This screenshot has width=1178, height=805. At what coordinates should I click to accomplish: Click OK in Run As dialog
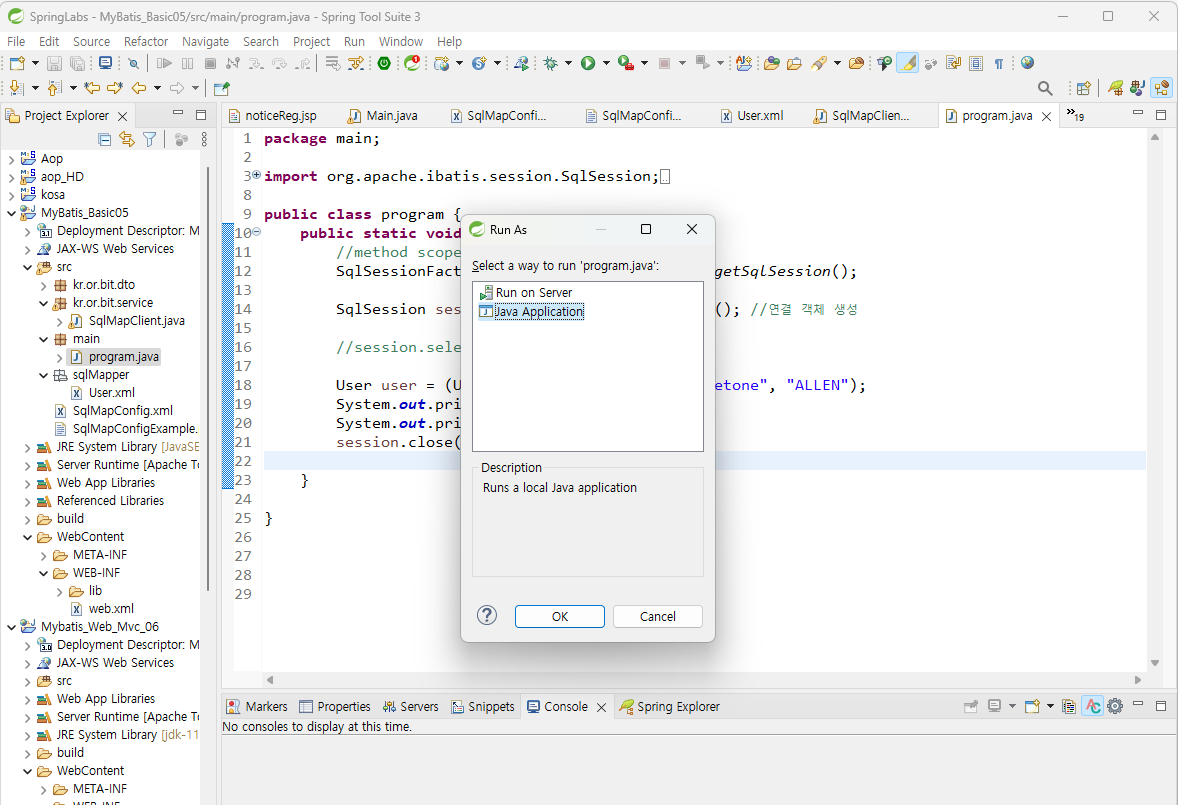[560, 617]
